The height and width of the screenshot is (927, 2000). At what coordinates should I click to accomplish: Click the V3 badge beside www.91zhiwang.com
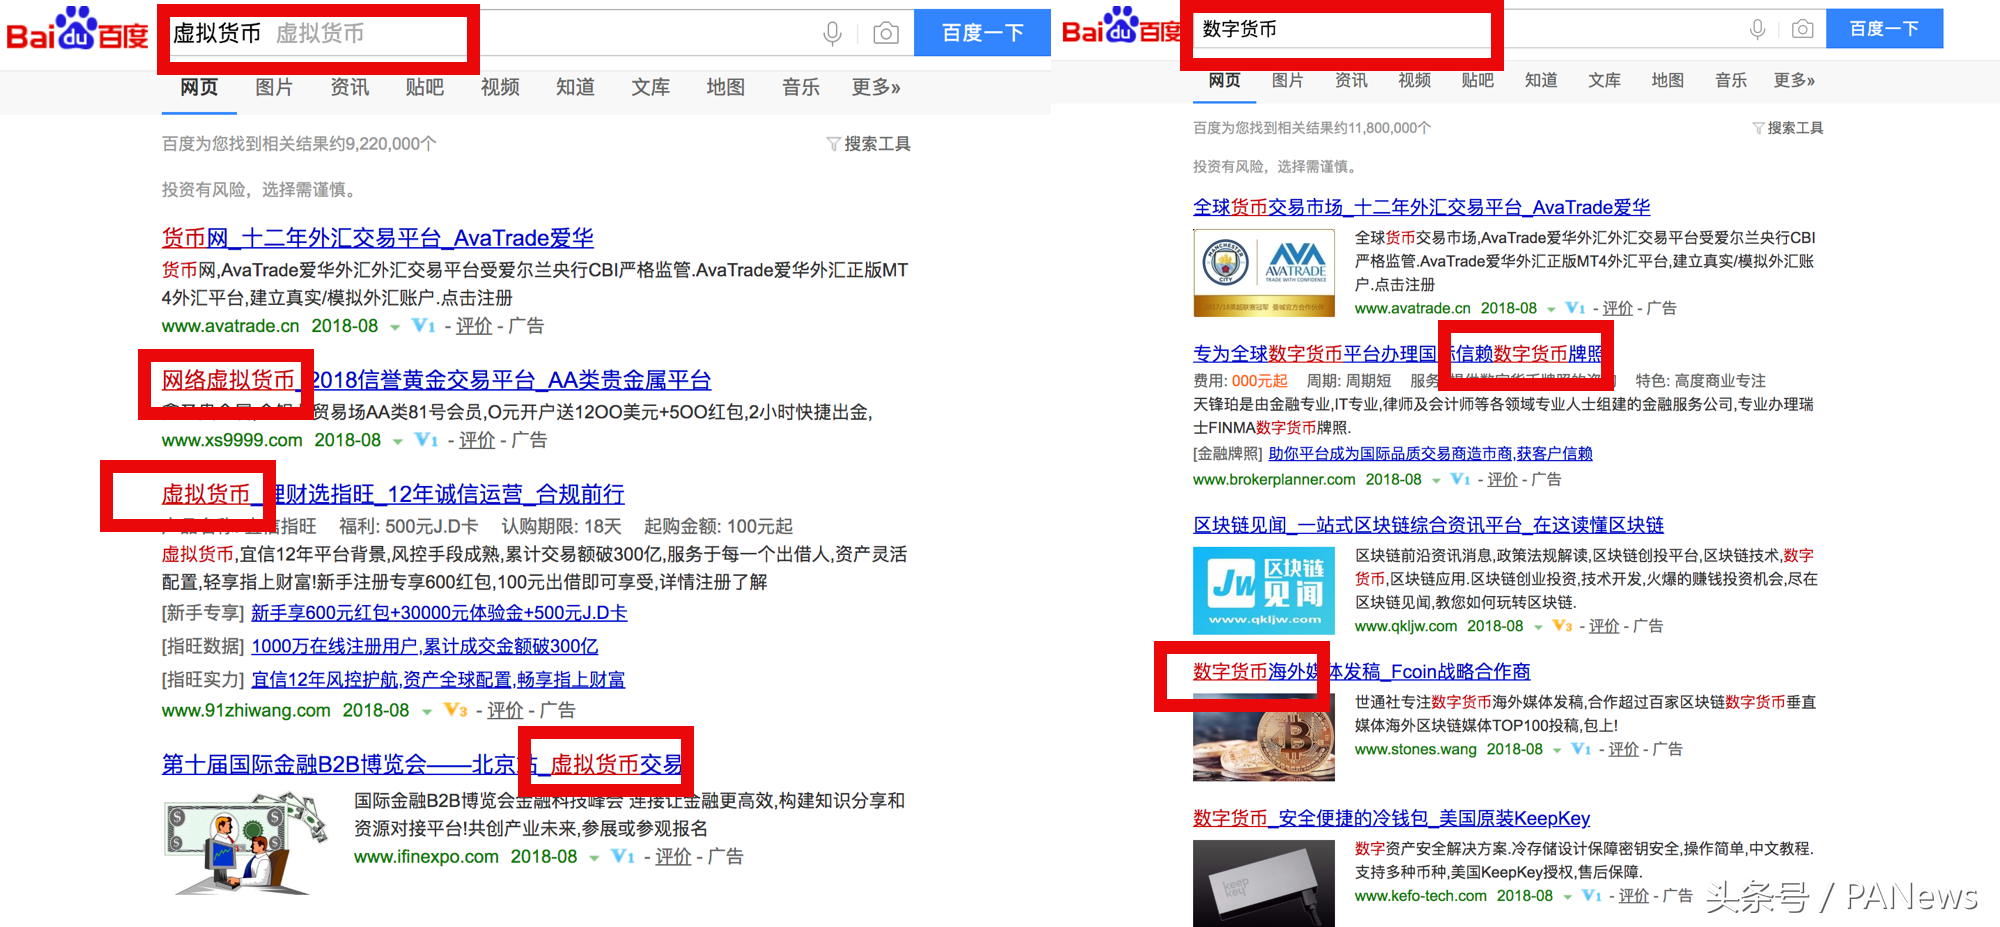(x=455, y=710)
